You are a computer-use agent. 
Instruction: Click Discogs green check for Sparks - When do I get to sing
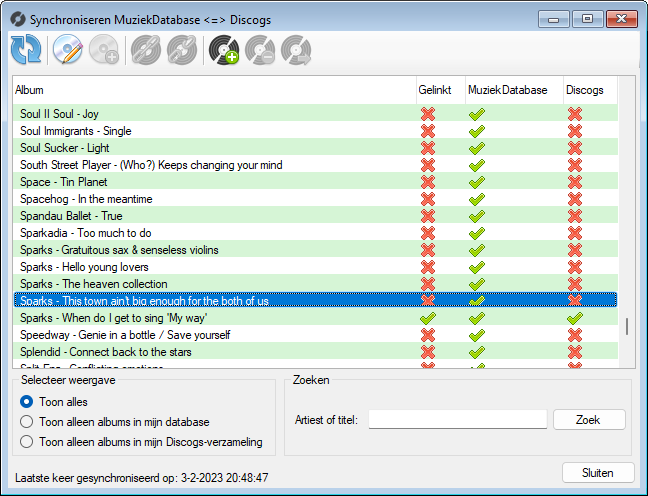575,318
